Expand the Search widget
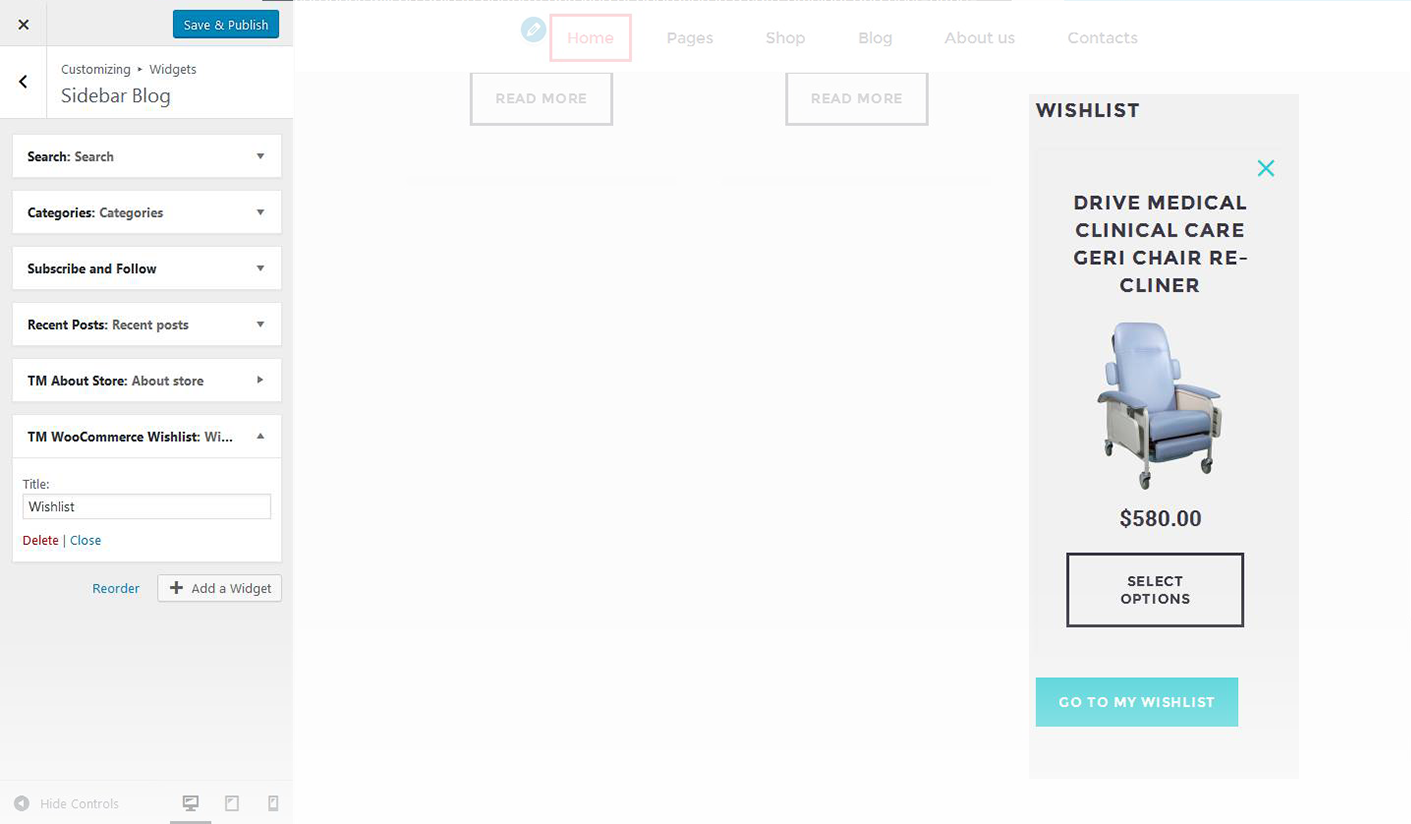The height and width of the screenshot is (824, 1411). [146, 157]
